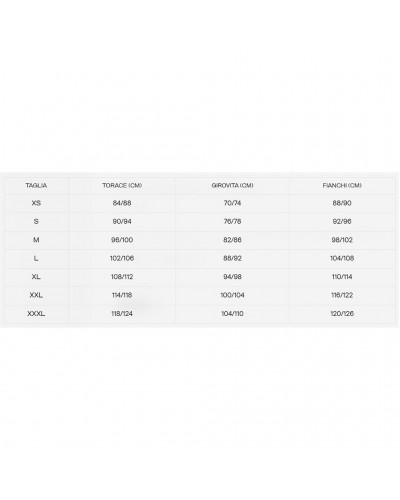The width and height of the screenshot is (400, 500).
Task: Click the M size row label
Action: click(x=36, y=240)
